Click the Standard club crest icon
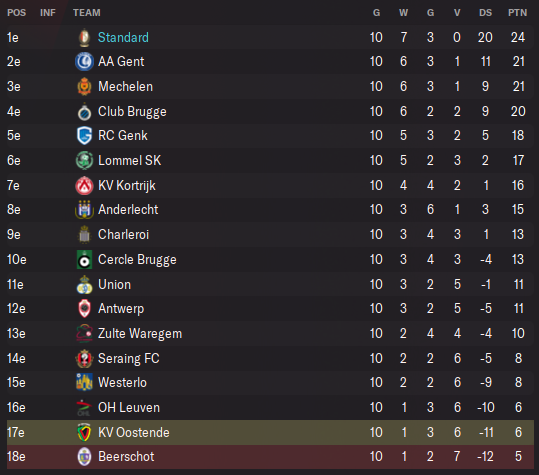This screenshot has width=539, height=475. pyautogui.click(x=84, y=37)
